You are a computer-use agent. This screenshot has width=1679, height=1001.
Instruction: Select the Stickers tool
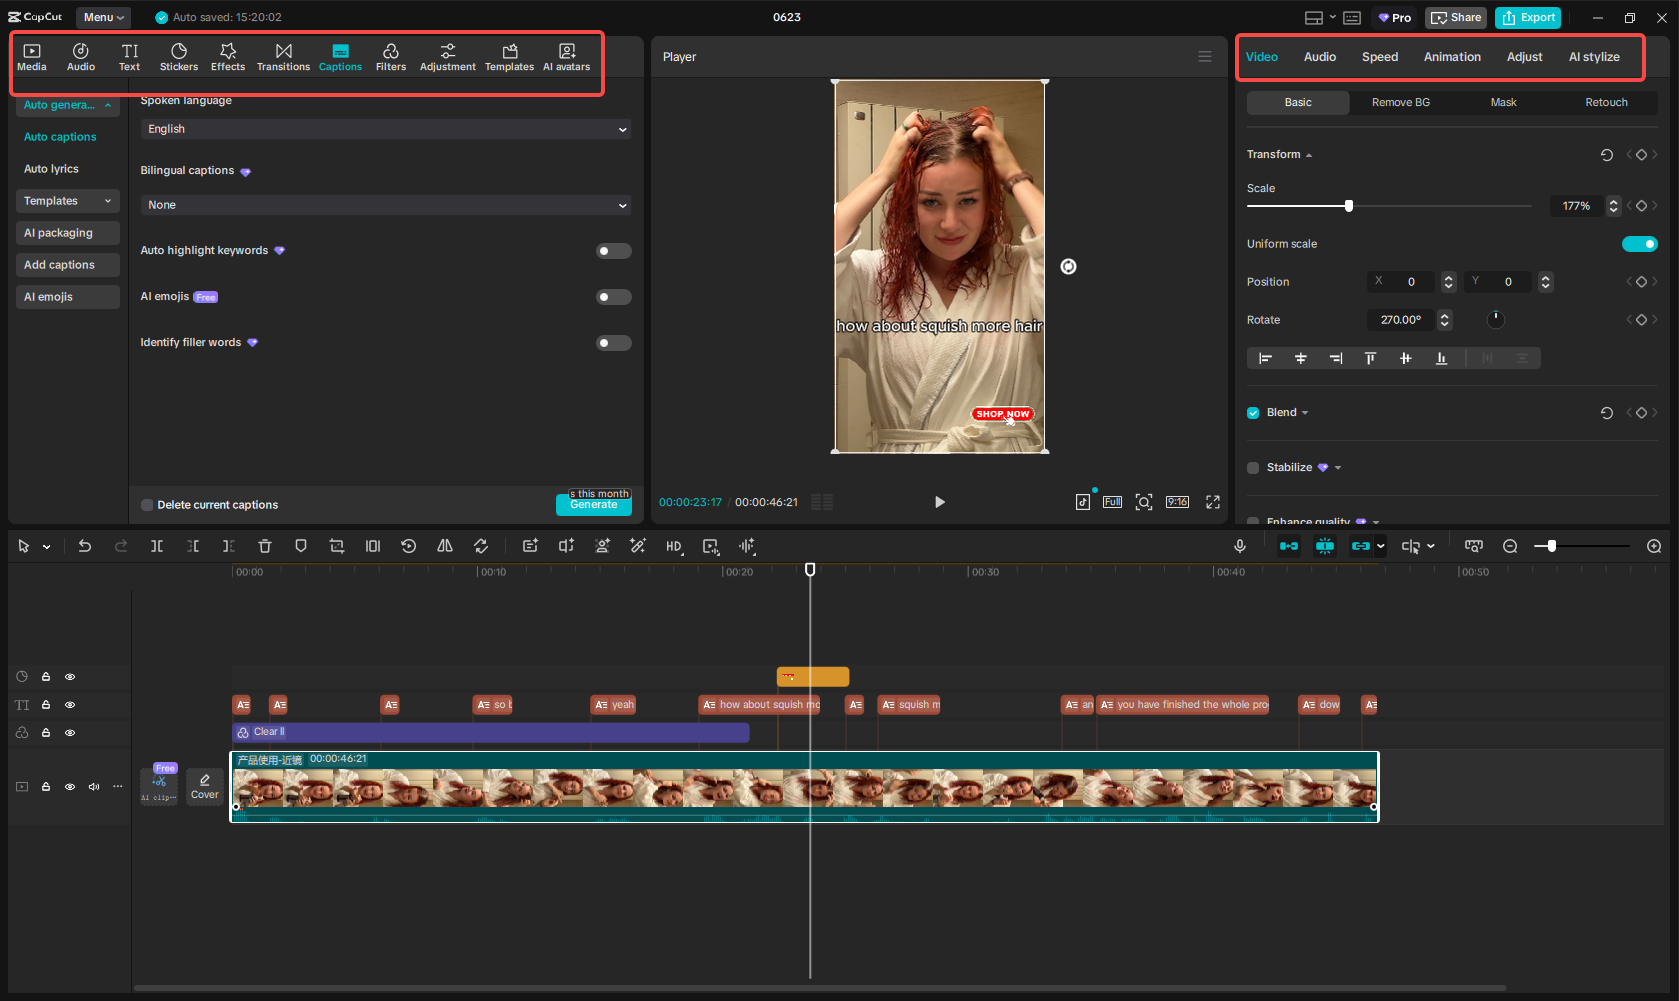179,56
